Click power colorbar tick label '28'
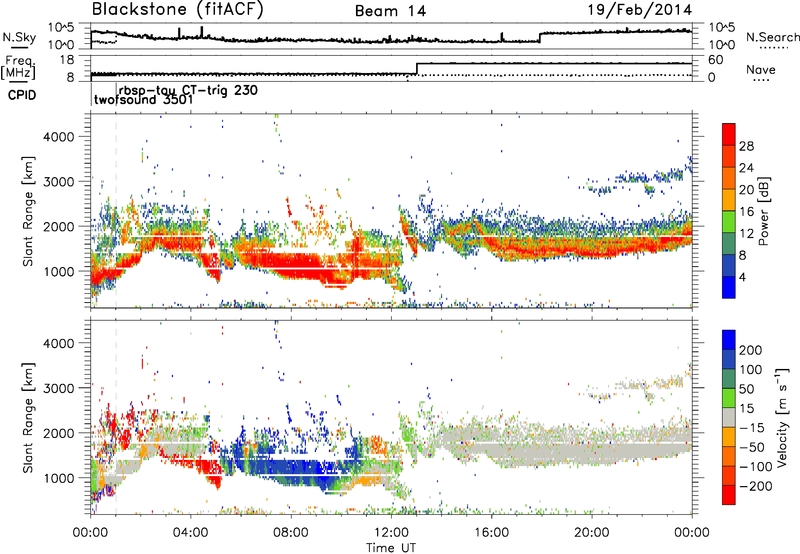800x554 pixels. click(746, 146)
